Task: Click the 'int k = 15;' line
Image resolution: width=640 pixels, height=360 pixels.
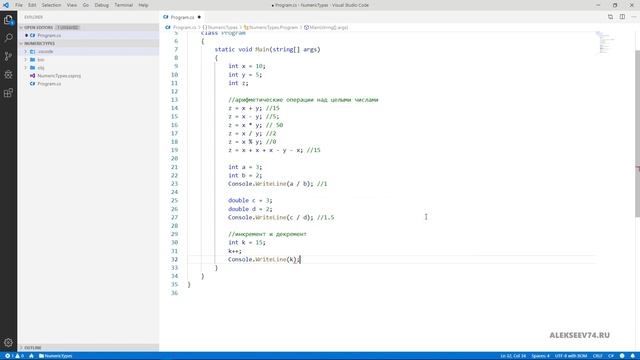Action: coord(247,242)
